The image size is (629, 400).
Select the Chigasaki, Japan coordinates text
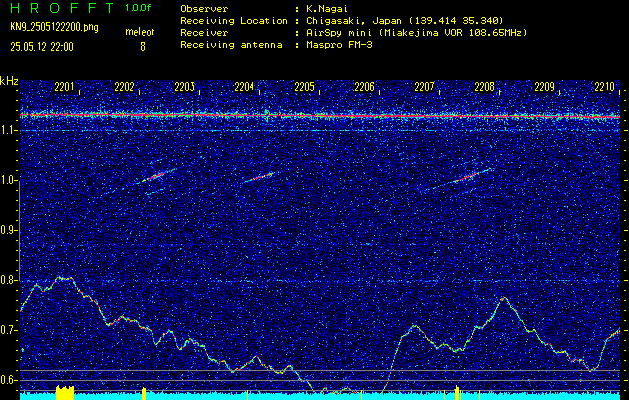tap(405, 20)
